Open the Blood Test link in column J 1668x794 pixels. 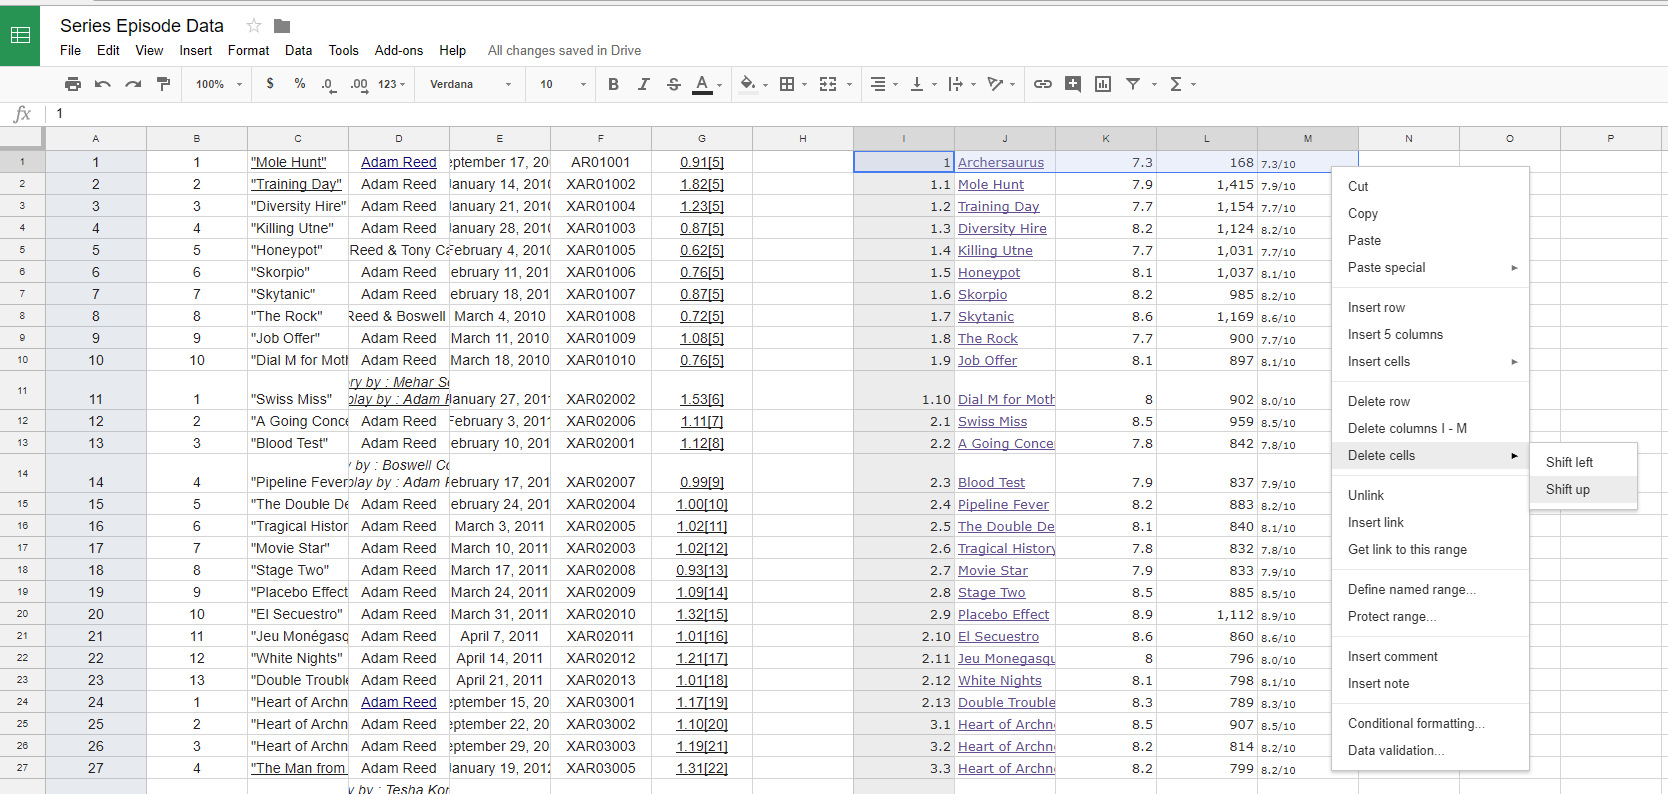(991, 482)
